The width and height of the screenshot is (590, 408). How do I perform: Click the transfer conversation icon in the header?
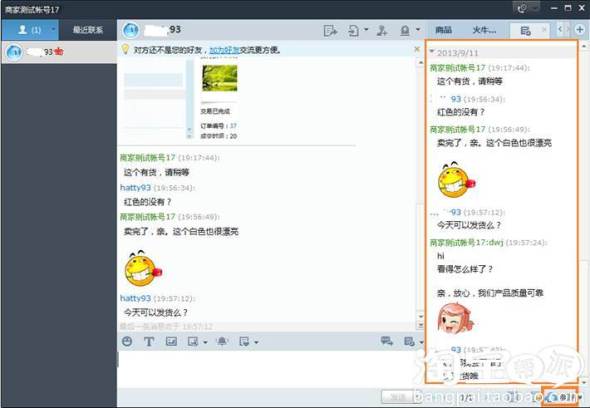point(330,30)
